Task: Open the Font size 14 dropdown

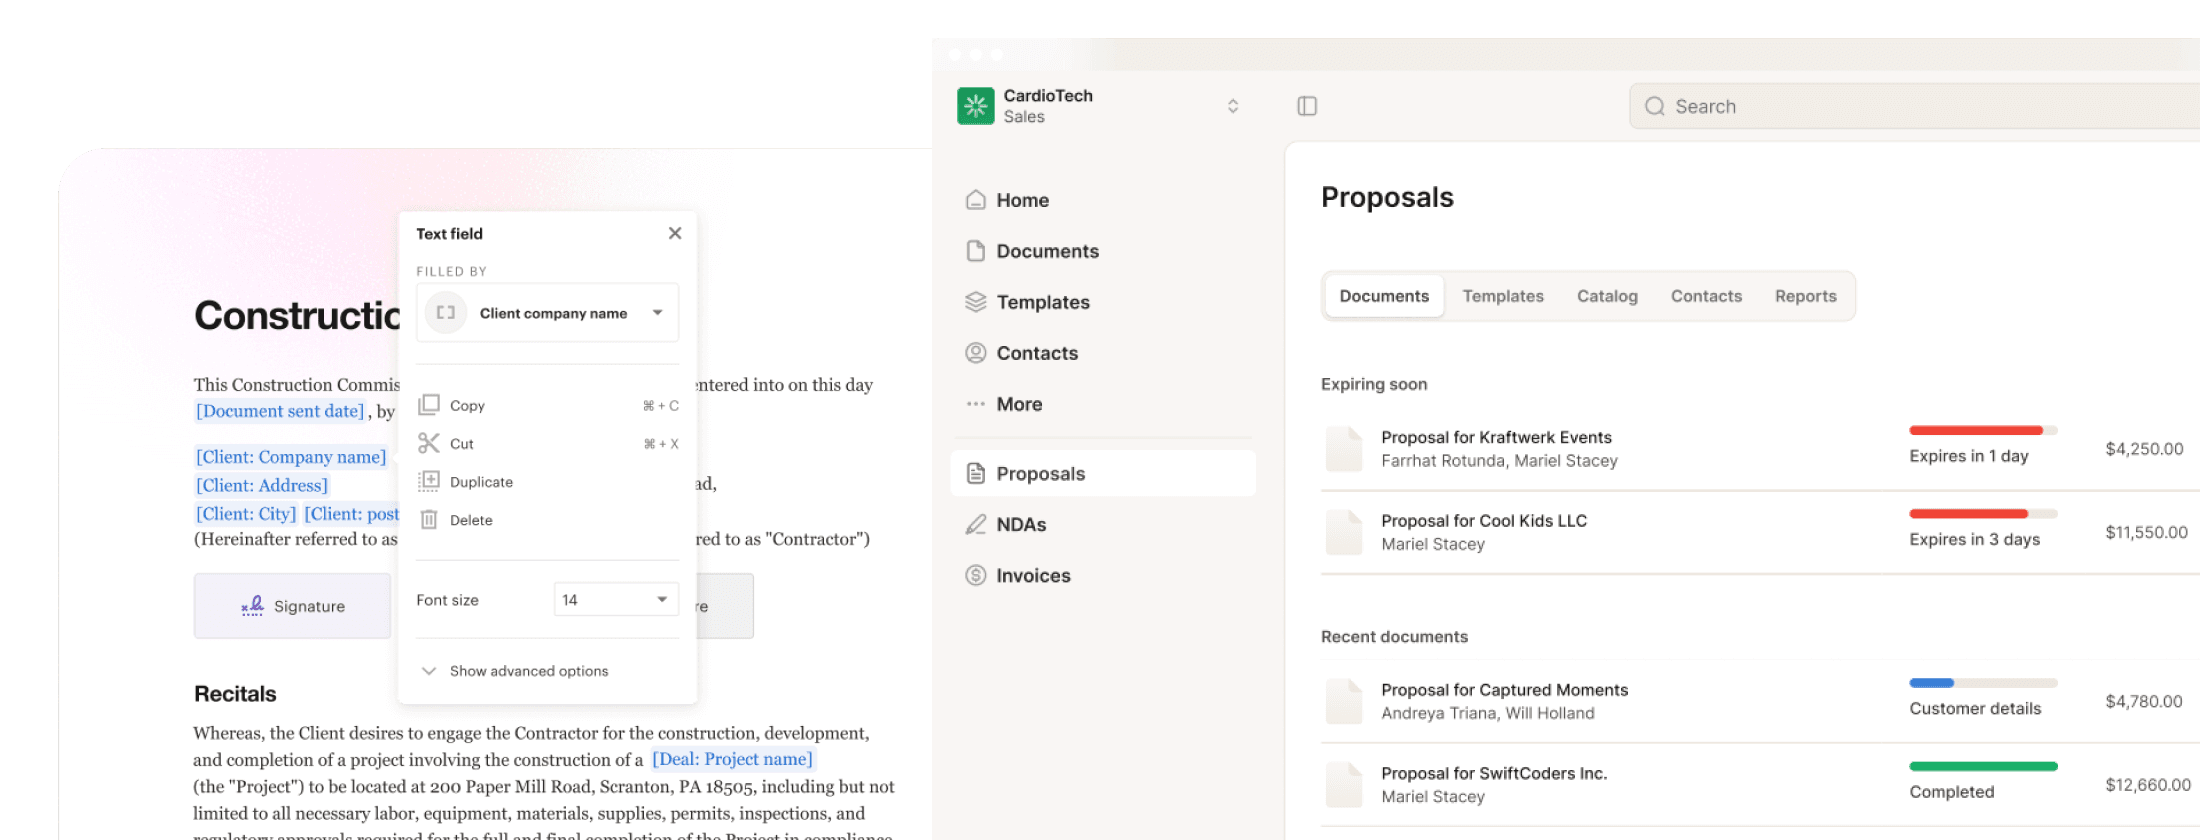Action: click(x=616, y=600)
